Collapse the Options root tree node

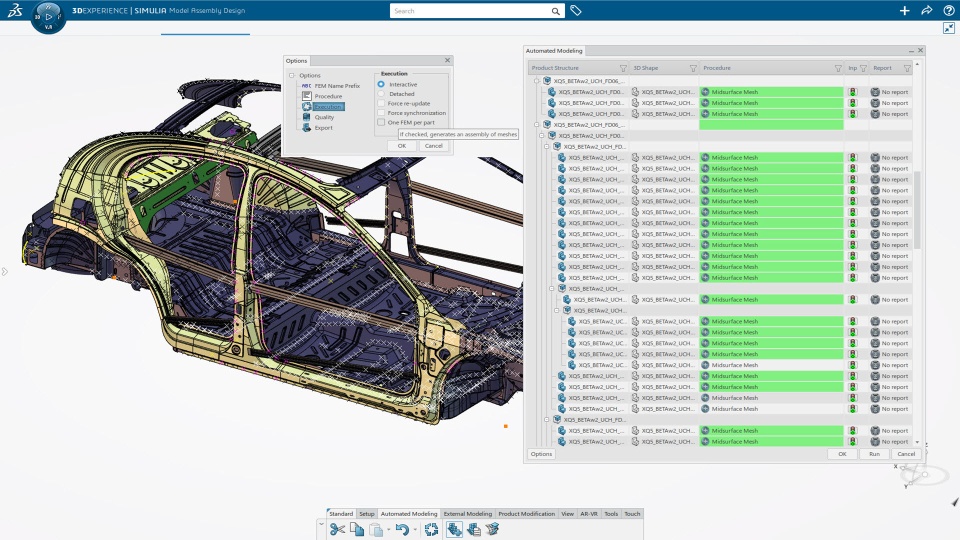point(292,75)
